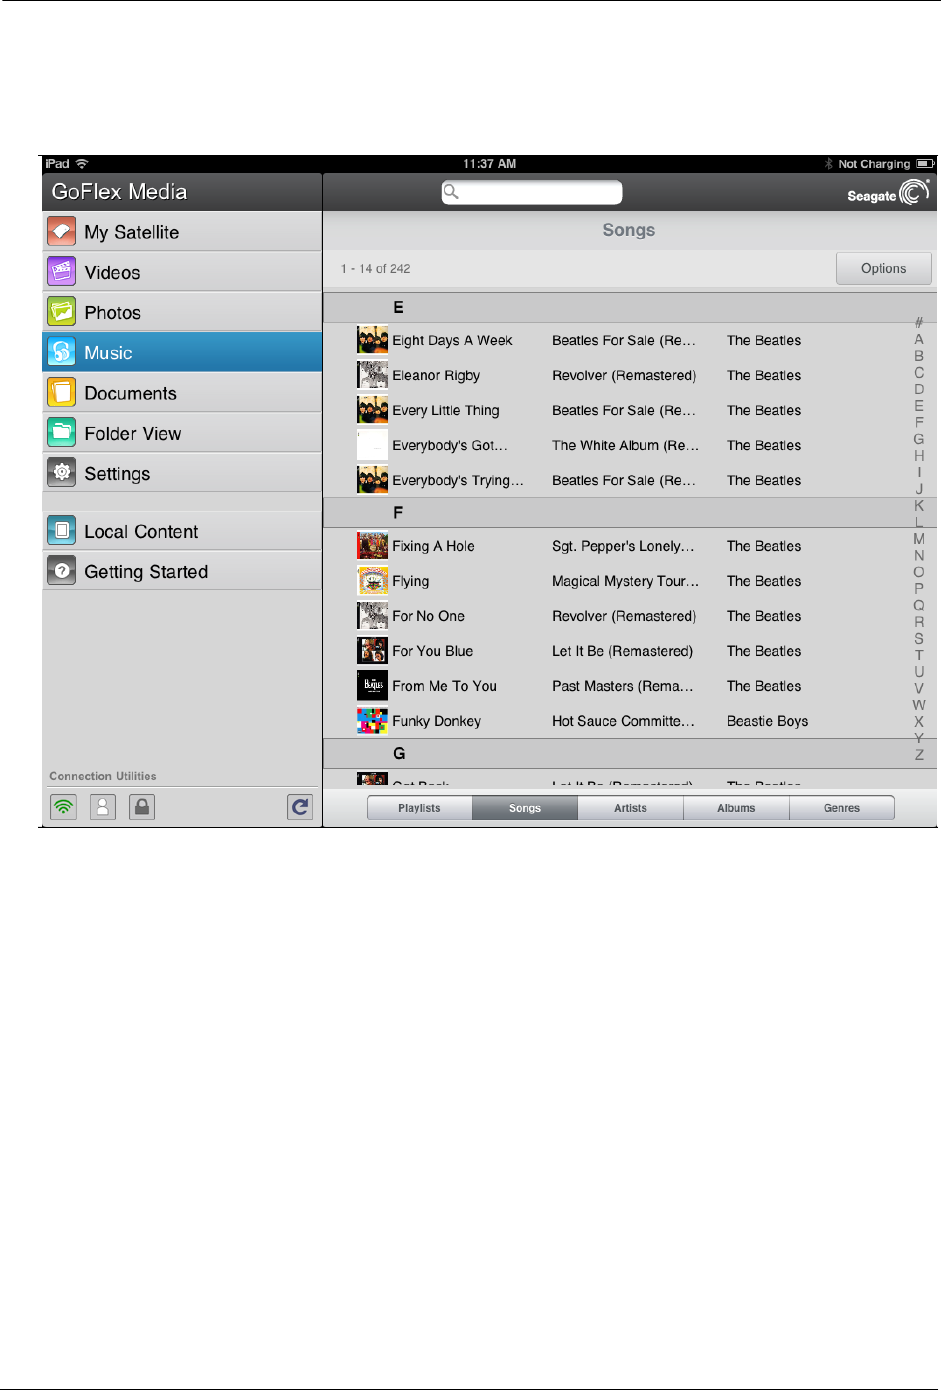Choose the Folder View icon
Viewport: 941px width, 1390px height.
62,433
